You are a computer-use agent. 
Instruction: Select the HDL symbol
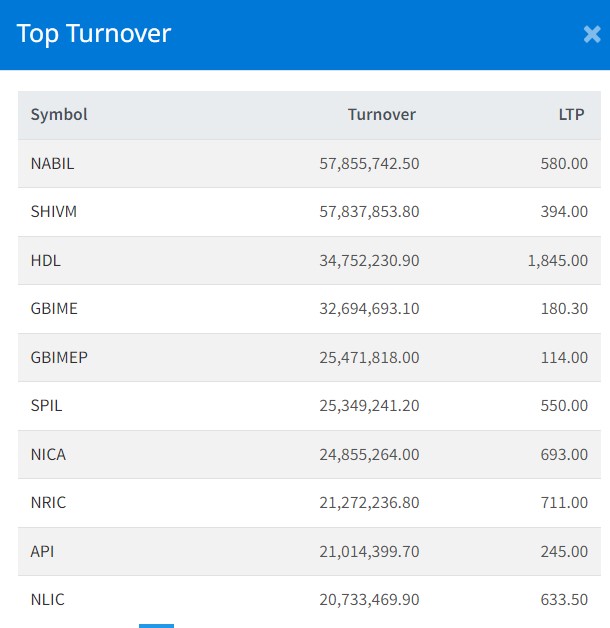click(x=46, y=260)
